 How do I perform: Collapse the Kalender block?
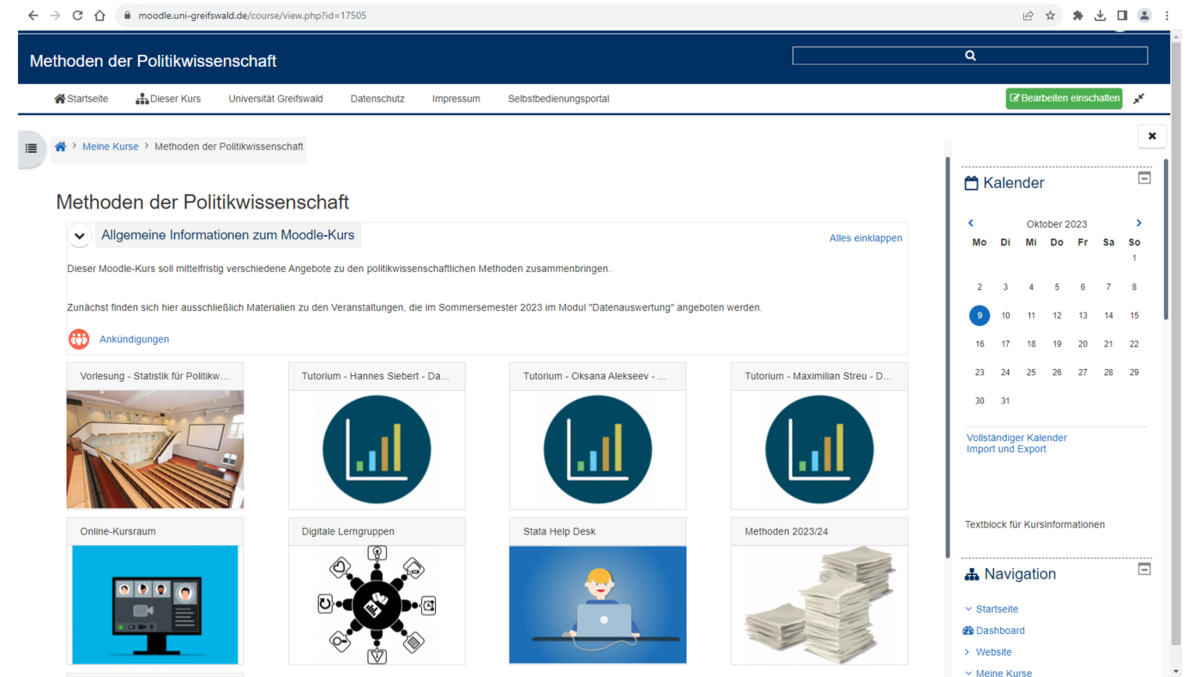point(1144,178)
